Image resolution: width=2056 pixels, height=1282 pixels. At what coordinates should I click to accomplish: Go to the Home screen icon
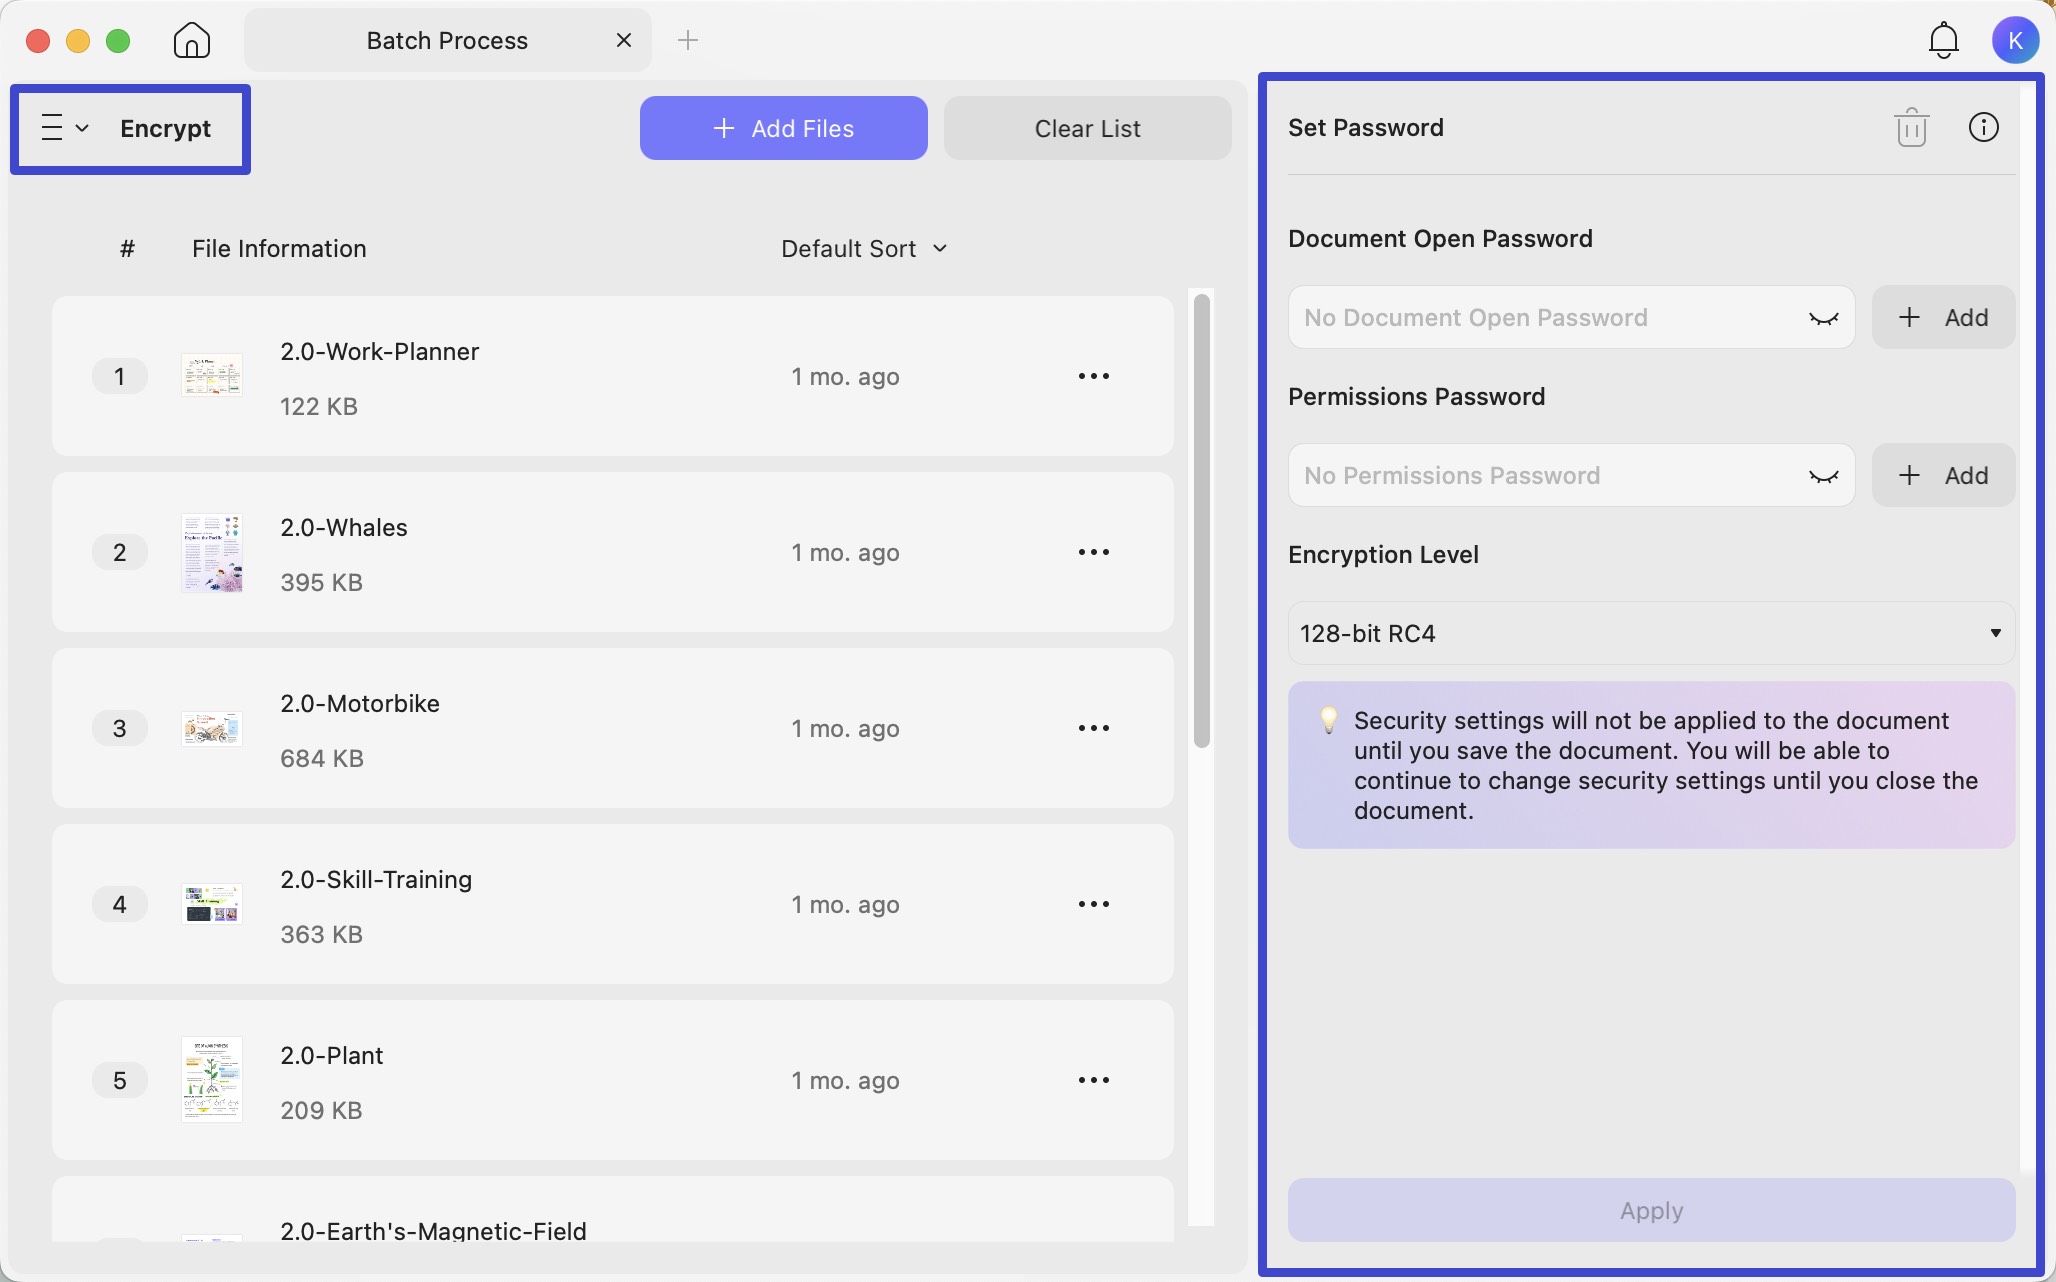[x=192, y=40]
